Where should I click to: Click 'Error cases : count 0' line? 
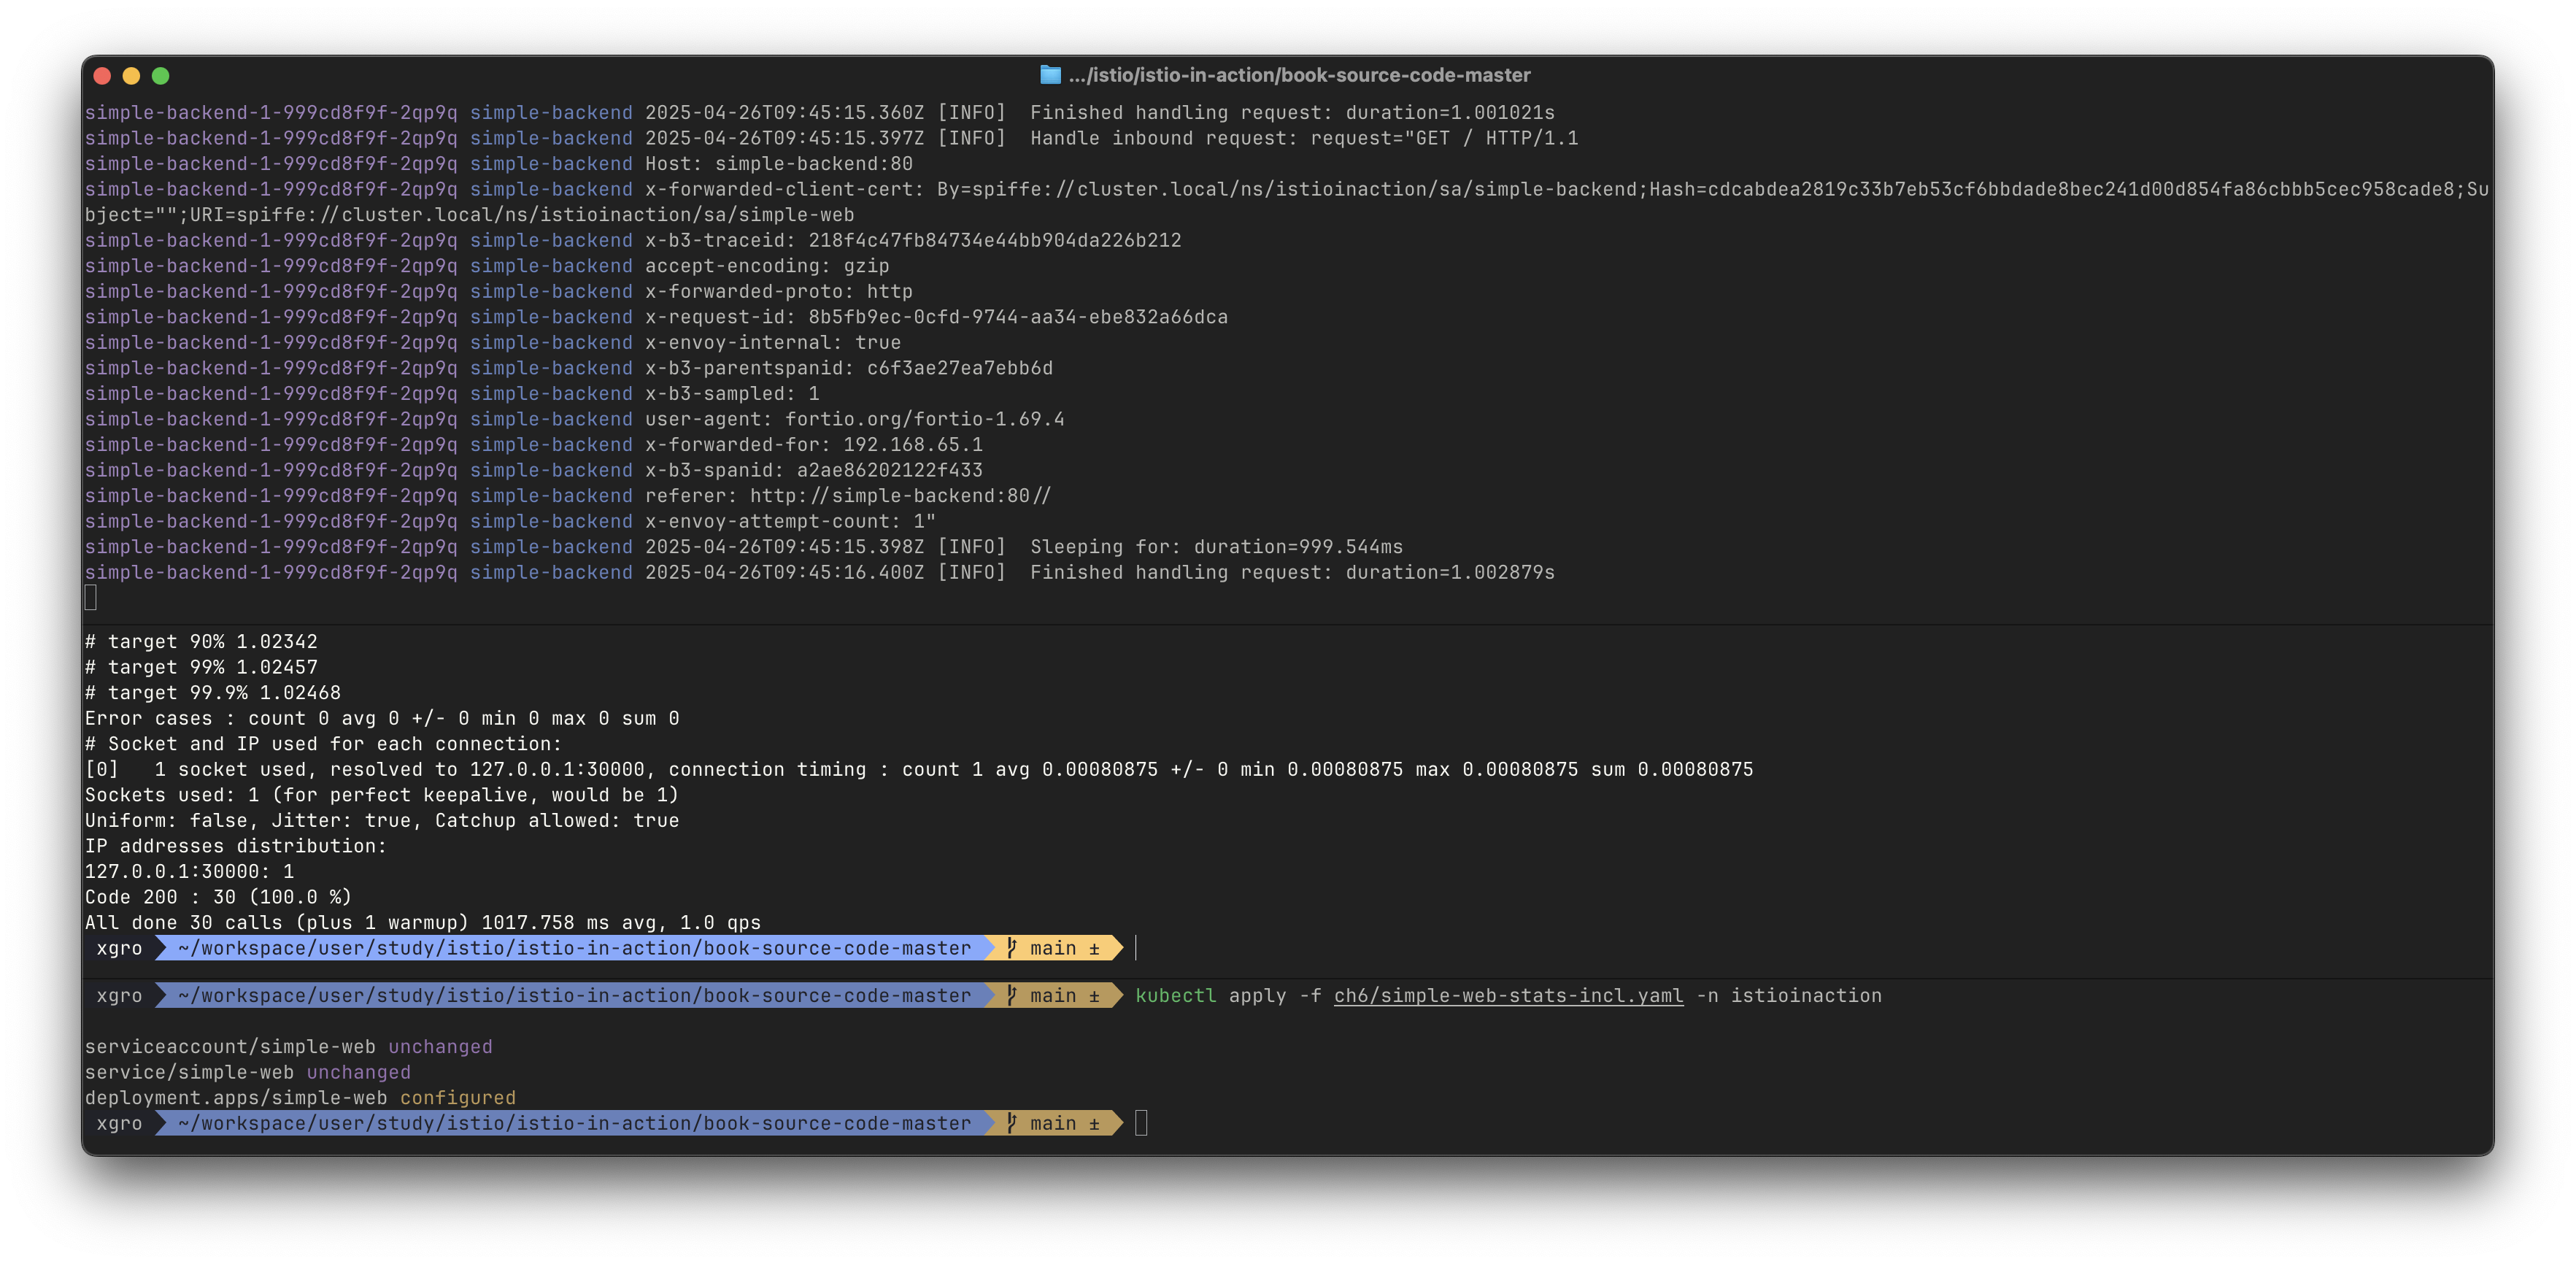(382, 719)
